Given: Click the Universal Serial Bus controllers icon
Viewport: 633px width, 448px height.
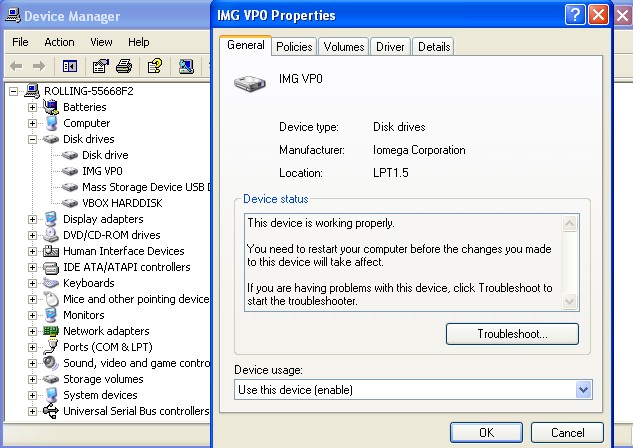Looking at the screenshot, I should click(51, 411).
